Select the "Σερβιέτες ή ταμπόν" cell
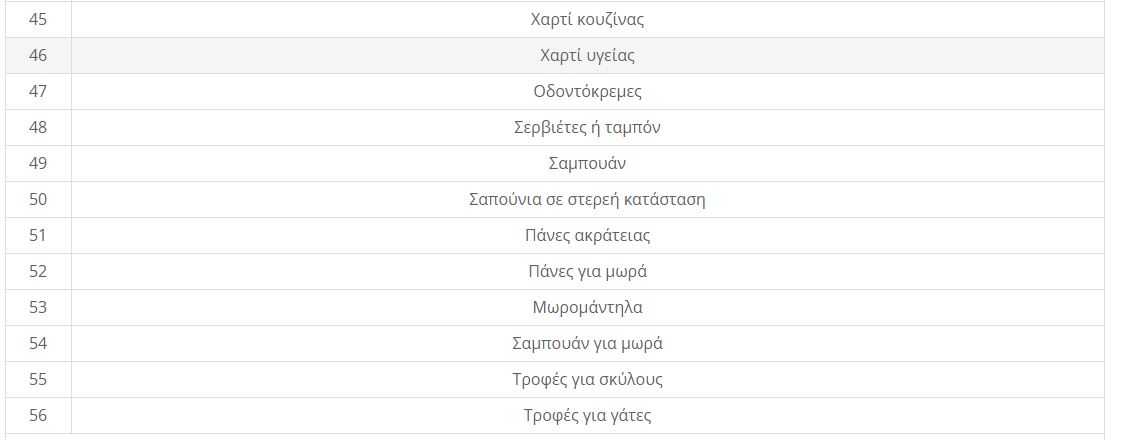This screenshot has width=1144, height=440. [x=587, y=128]
